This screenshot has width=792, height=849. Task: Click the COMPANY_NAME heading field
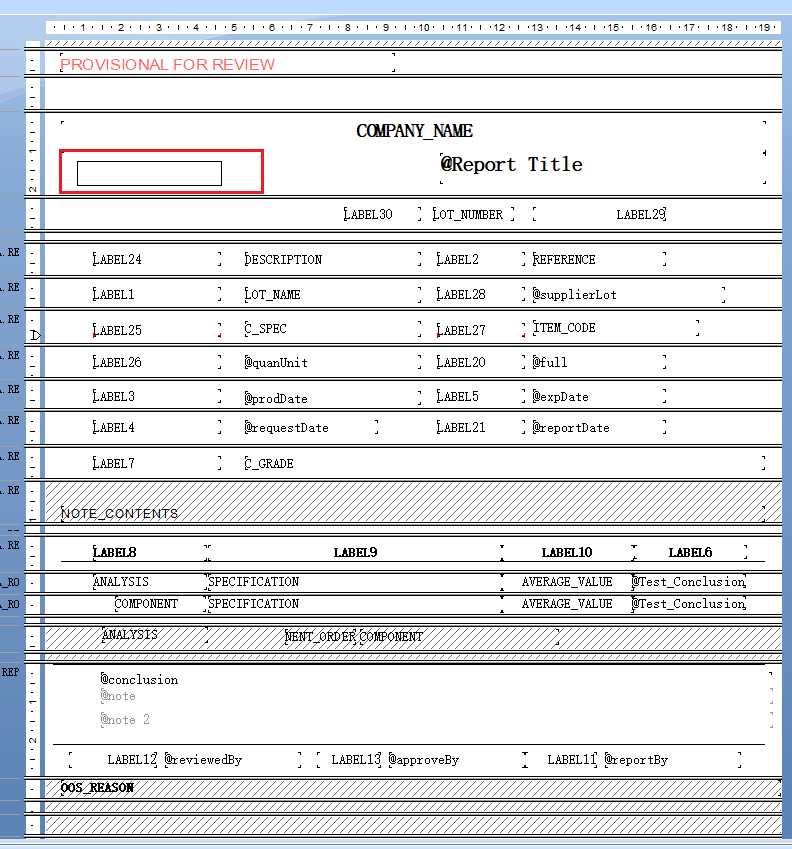click(414, 130)
